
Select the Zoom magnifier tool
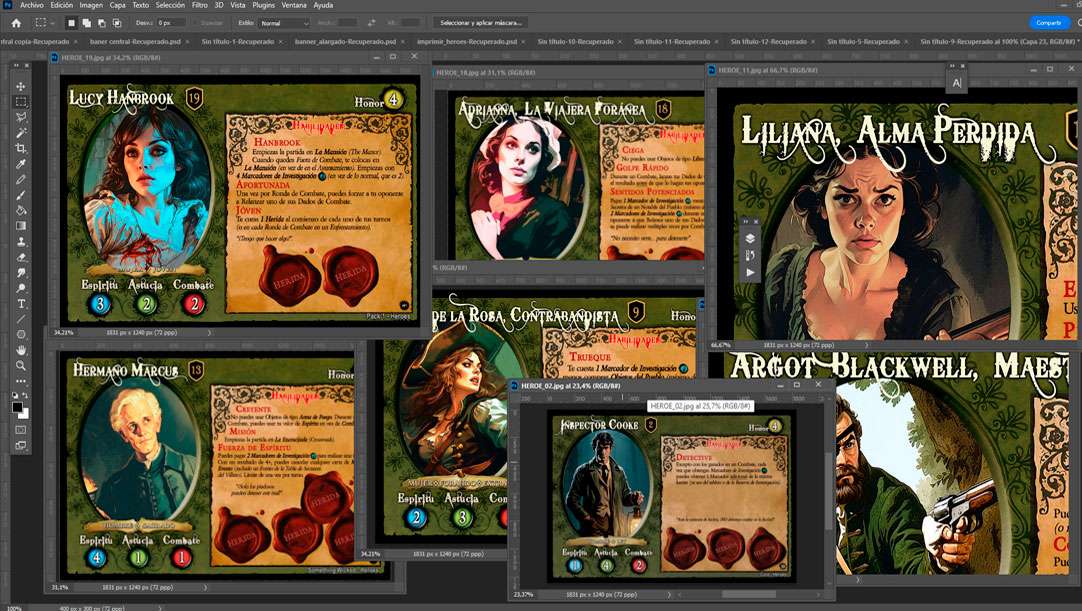20,366
